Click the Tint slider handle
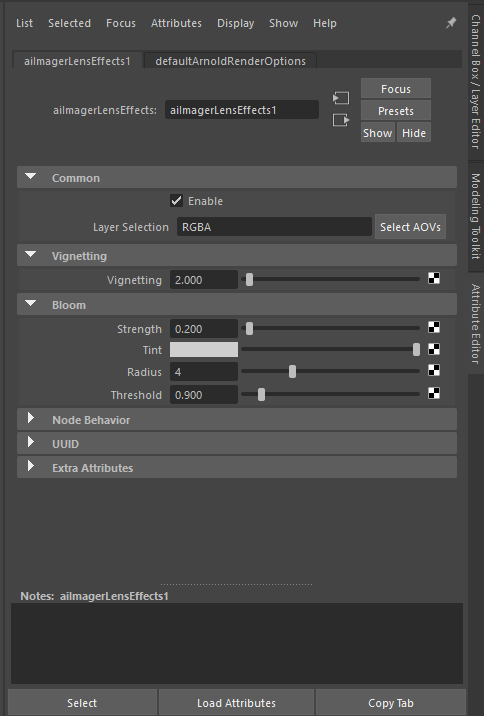The image size is (484, 716). tap(416, 349)
